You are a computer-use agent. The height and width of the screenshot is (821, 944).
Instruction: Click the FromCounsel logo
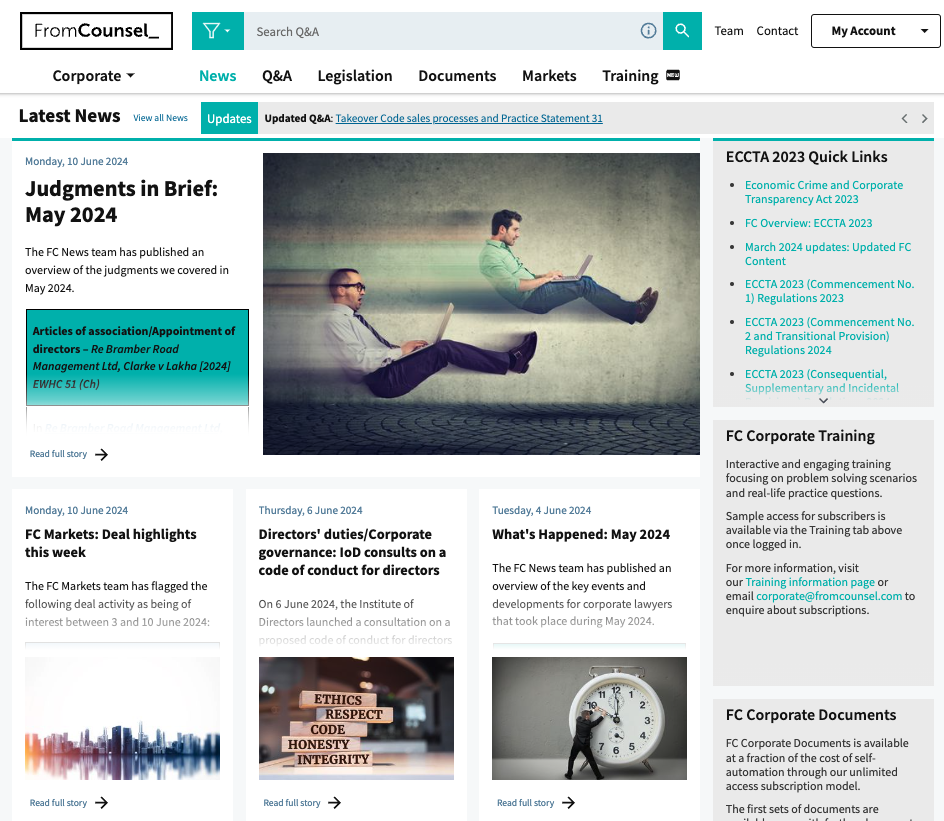coord(96,30)
